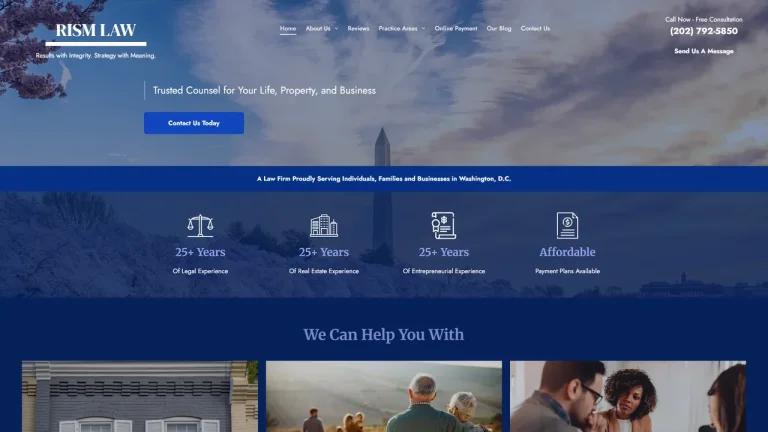Call the (202) 792-5850 phone number
This screenshot has height=432, width=768.
coord(704,31)
